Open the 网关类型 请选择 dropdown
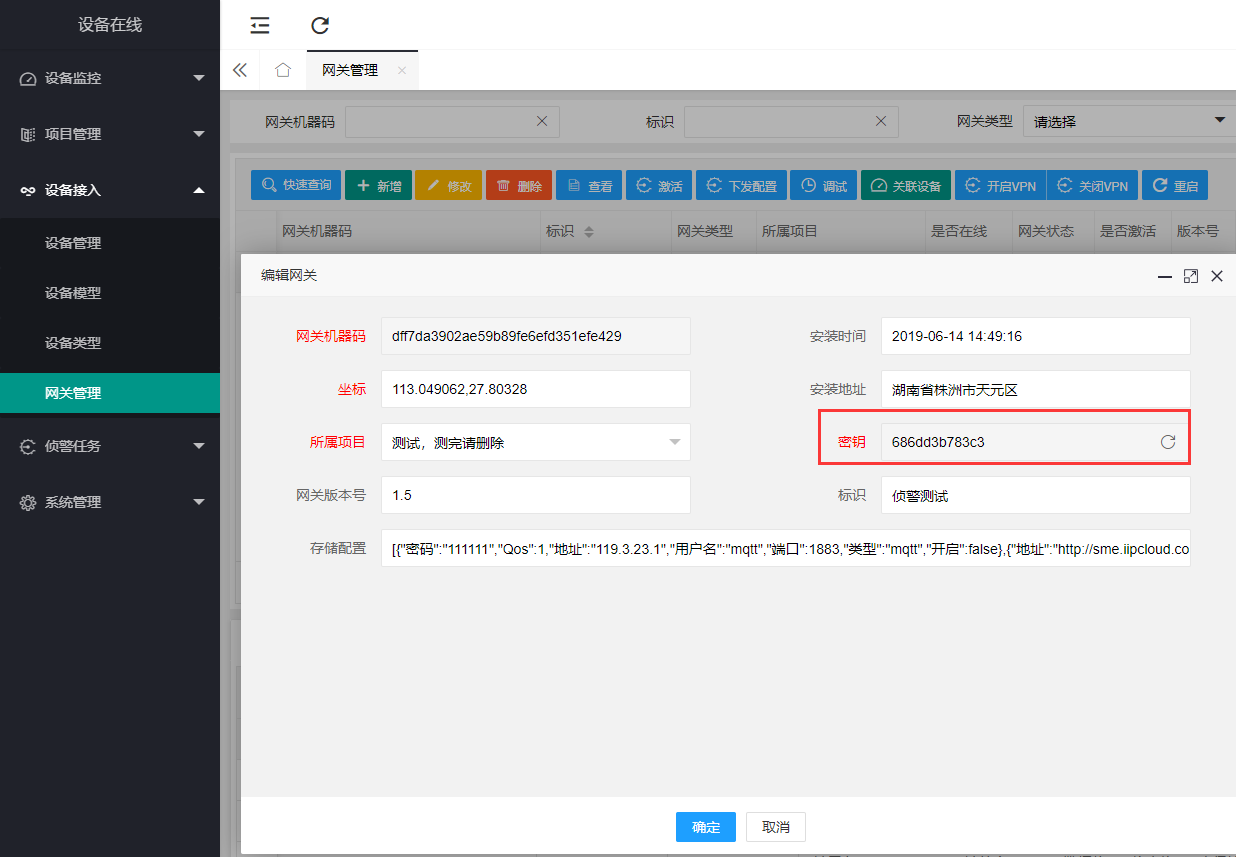Image resolution: width=1236 pixels, height=857 pixels. [x=1128, y=121]
